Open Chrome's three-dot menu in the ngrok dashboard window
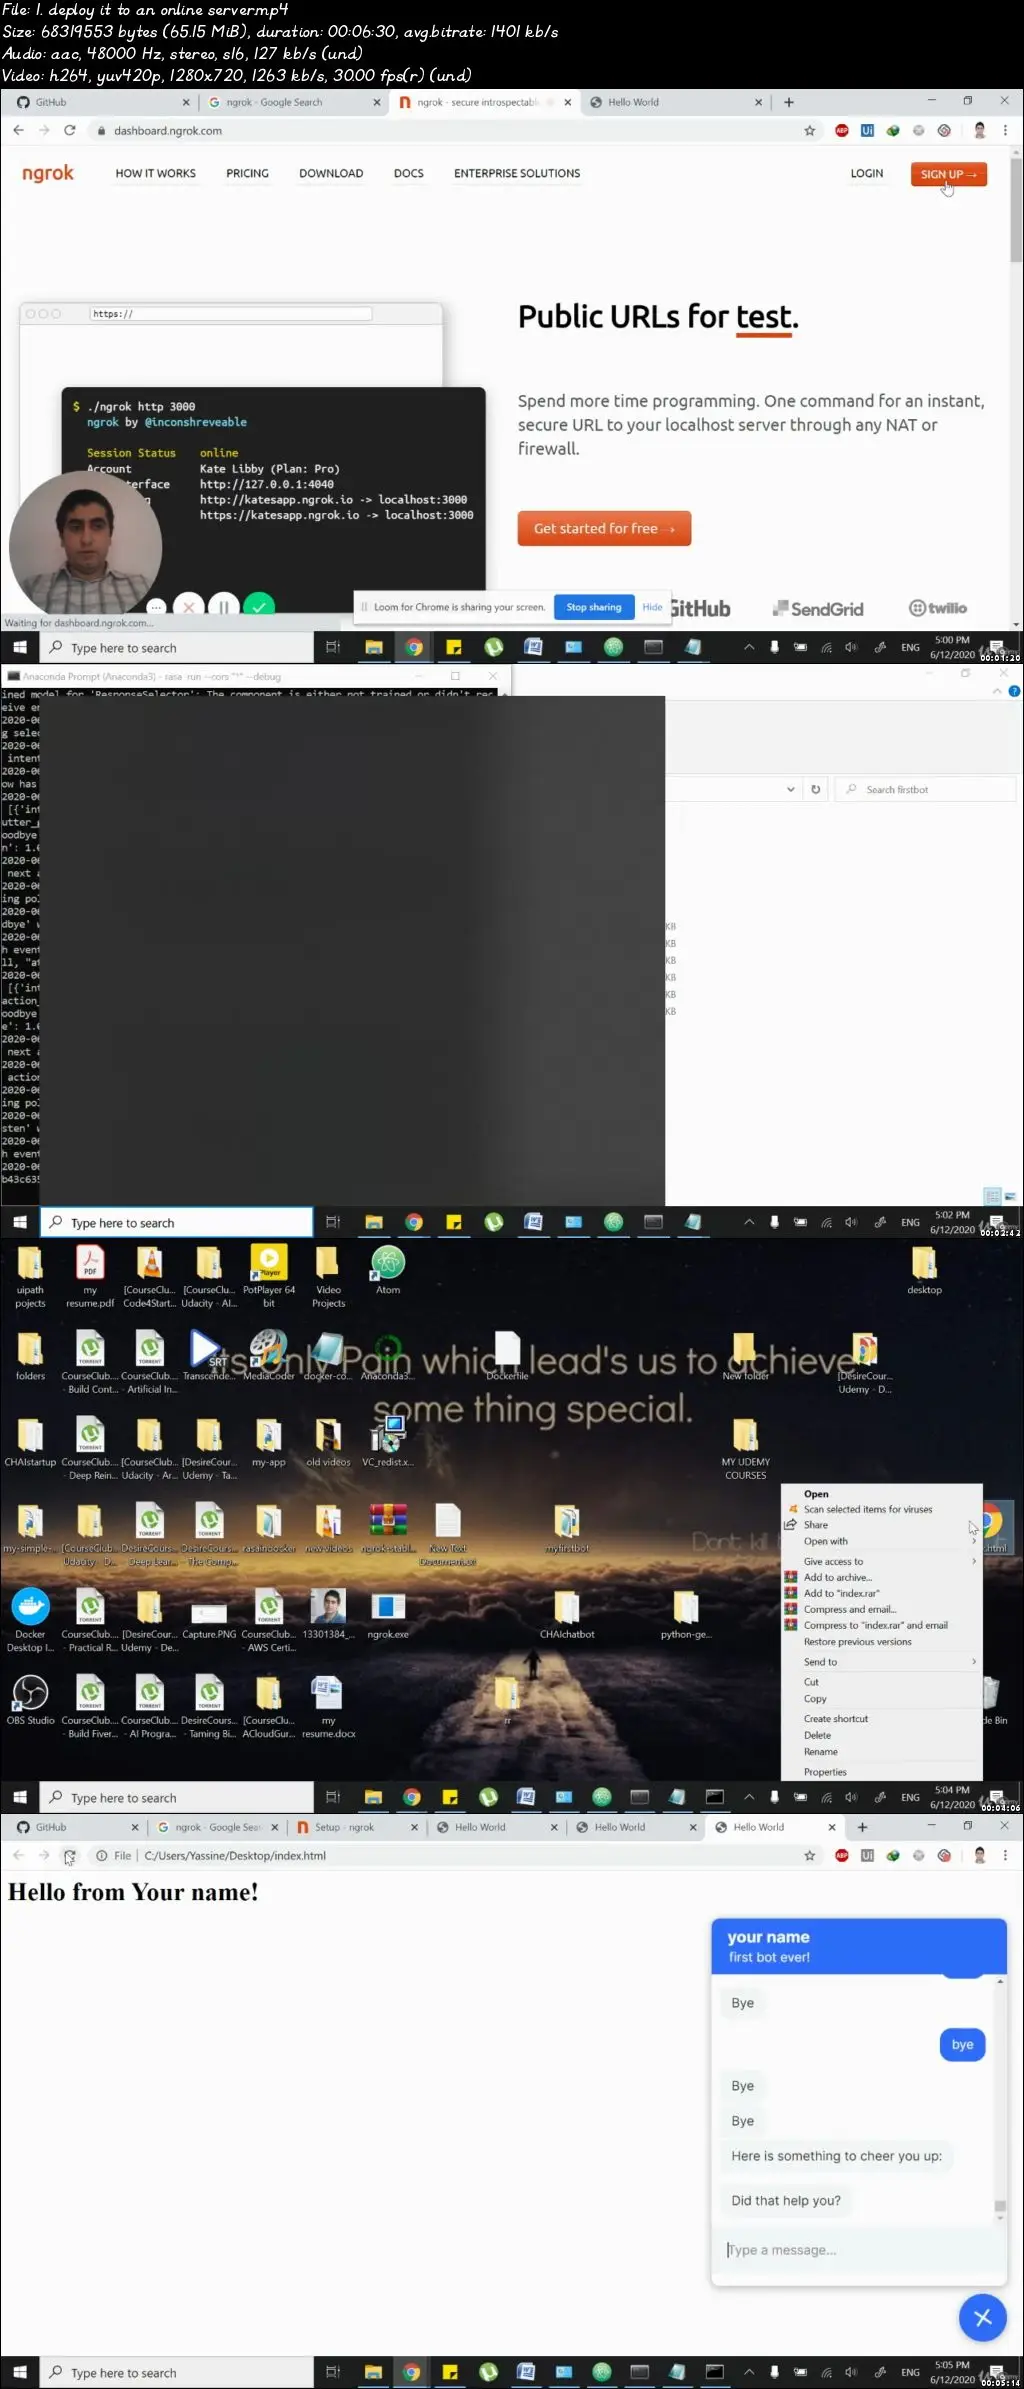1024x2389 pixels. click(x=1005, y=130)
